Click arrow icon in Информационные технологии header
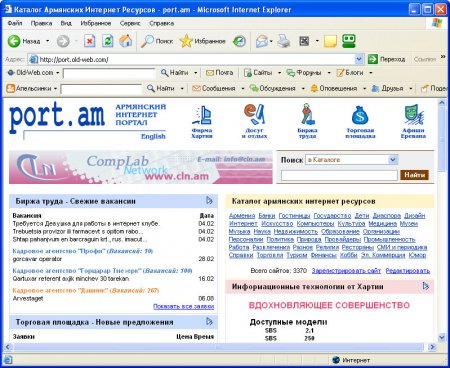 point(425,286)
